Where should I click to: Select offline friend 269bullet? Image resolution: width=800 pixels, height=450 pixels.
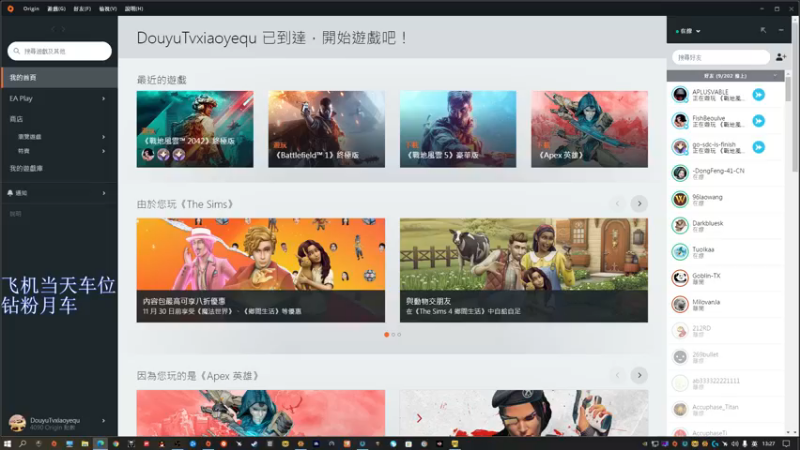(726, 357)
